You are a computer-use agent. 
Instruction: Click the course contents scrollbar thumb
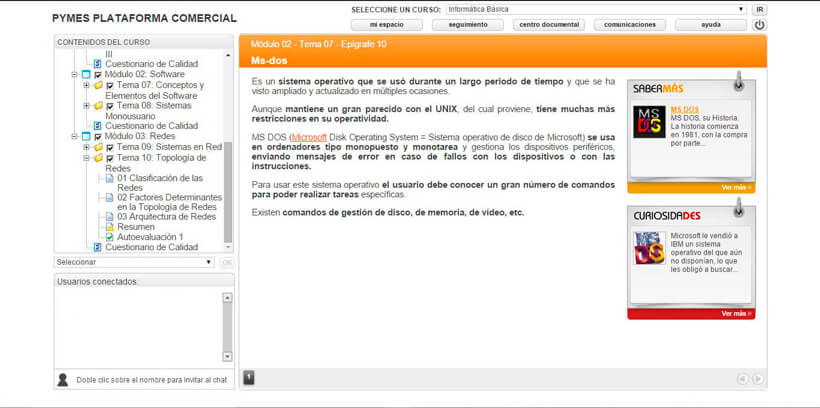coord(228,191)
